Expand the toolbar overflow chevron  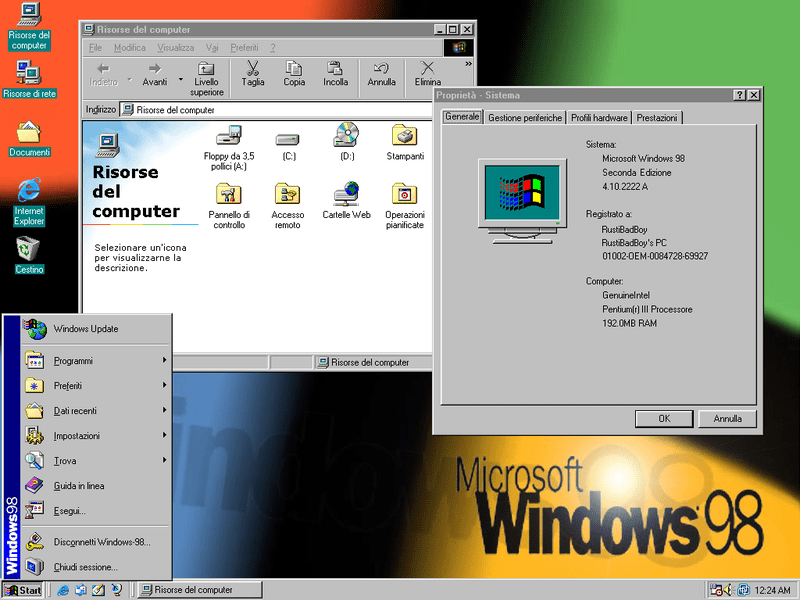pyautogui.click(x=468, y=64)
